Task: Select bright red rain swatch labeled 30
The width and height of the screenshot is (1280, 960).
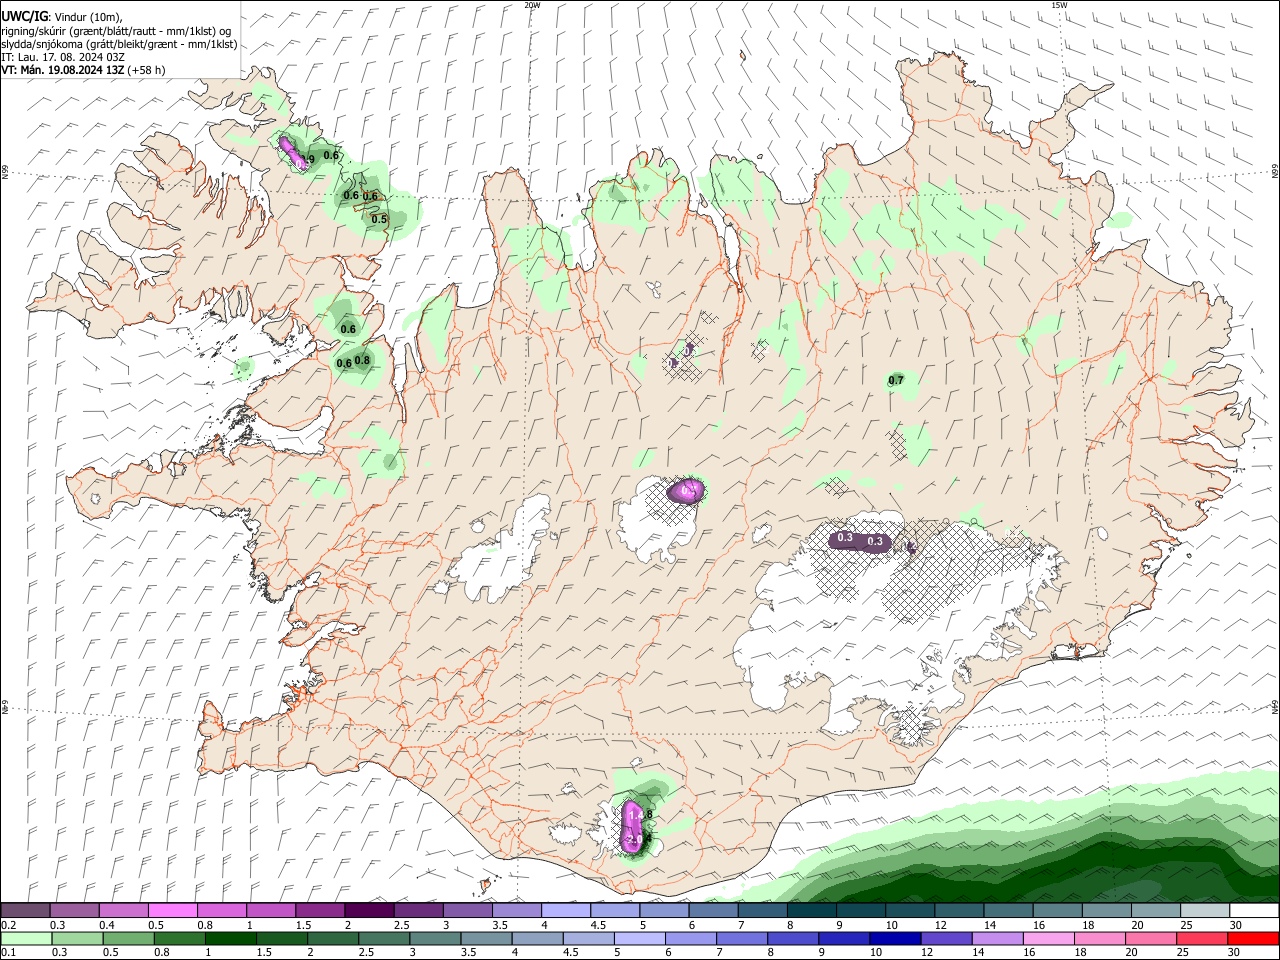Action: tap(1253, 938)
